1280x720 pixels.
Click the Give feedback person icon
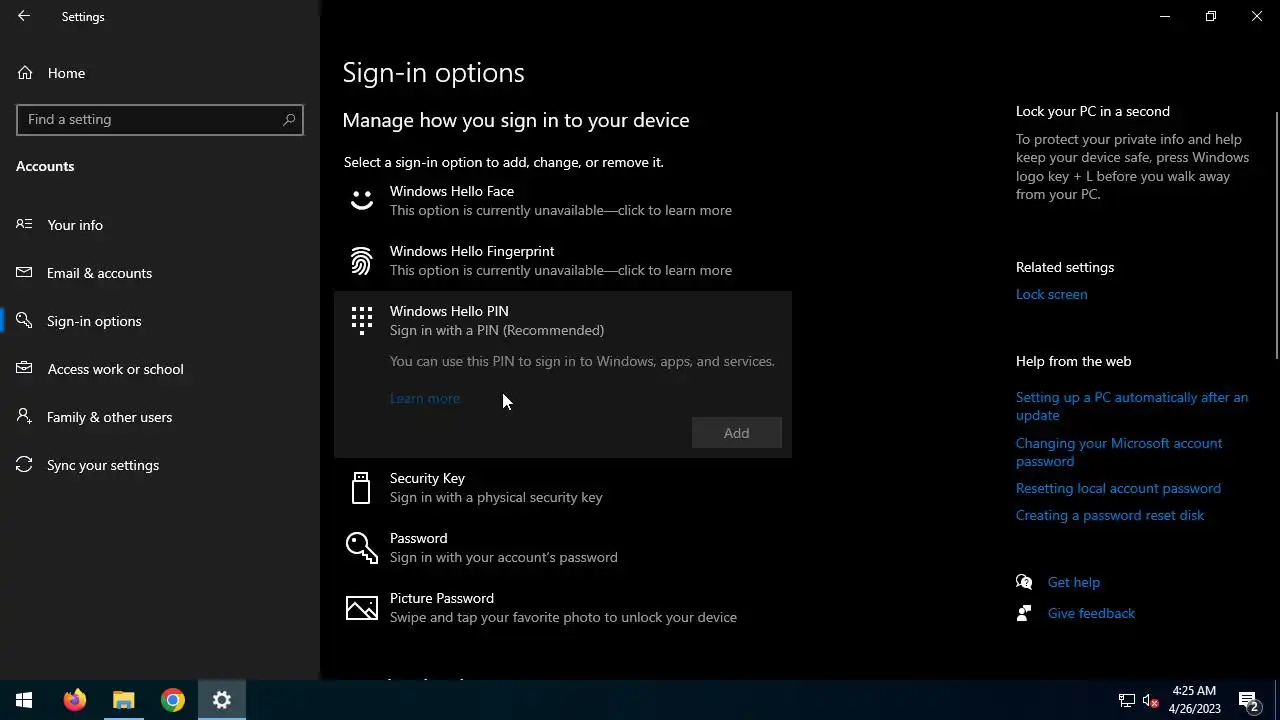1024,613
